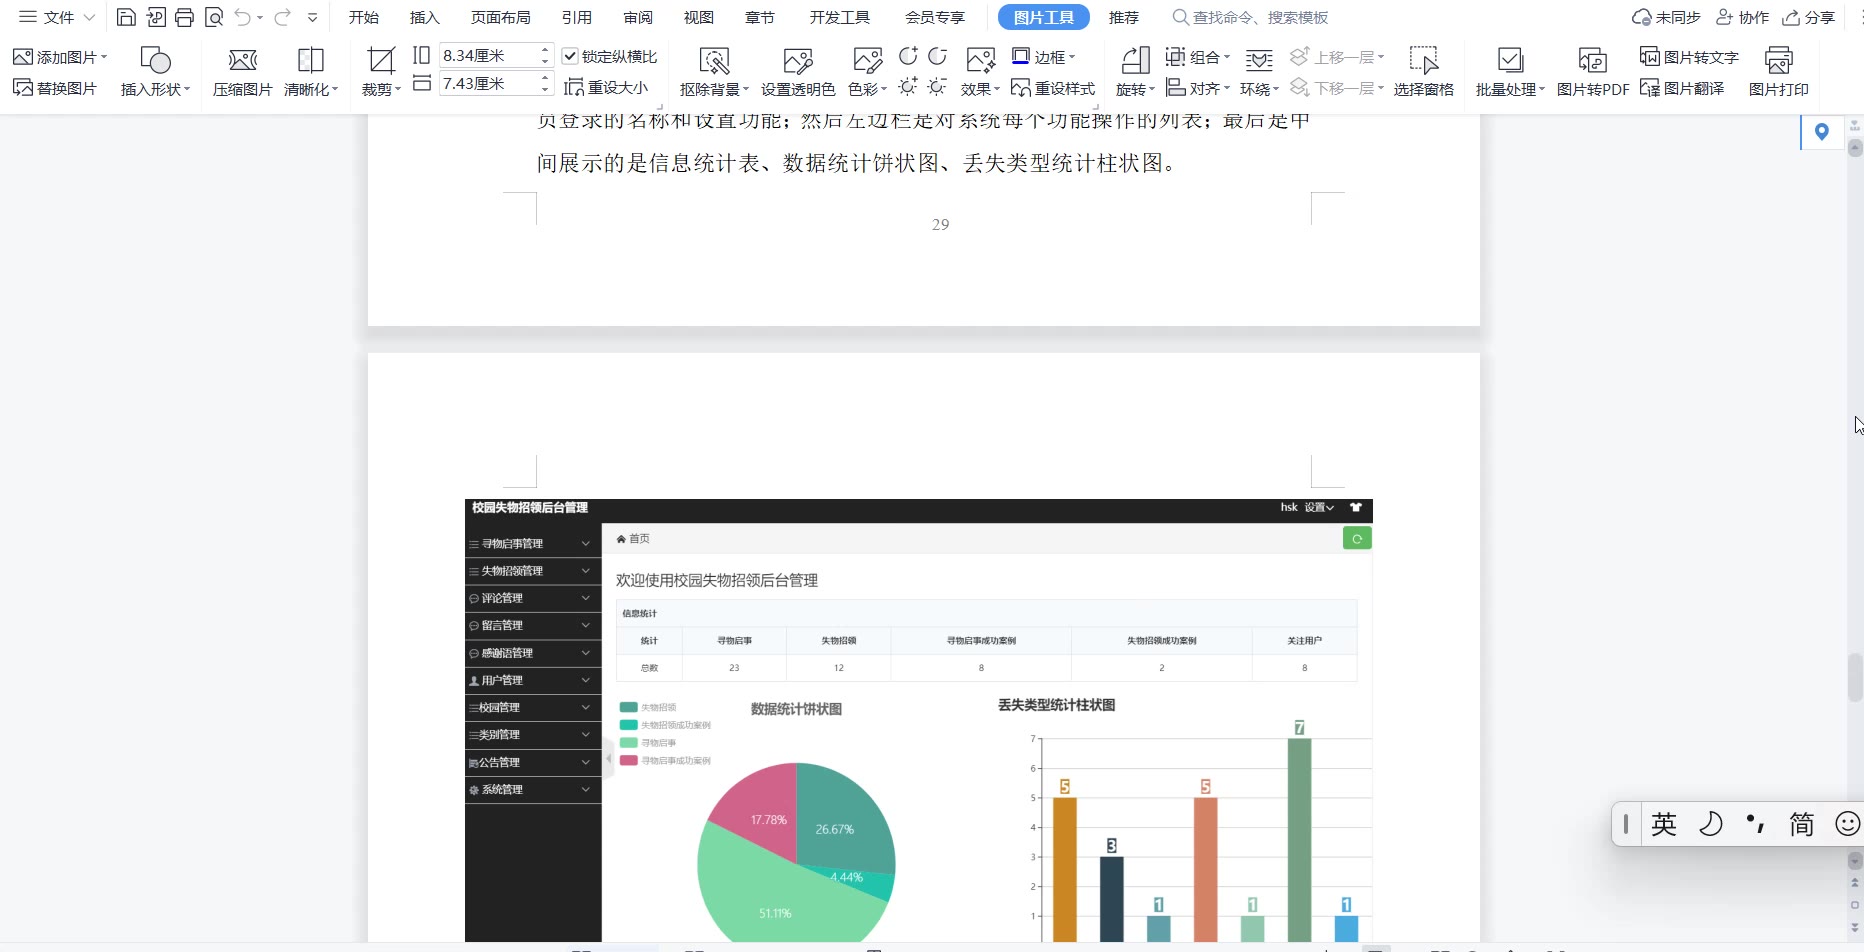Click the 重设大小 (reset size) button

coord(606,88)
